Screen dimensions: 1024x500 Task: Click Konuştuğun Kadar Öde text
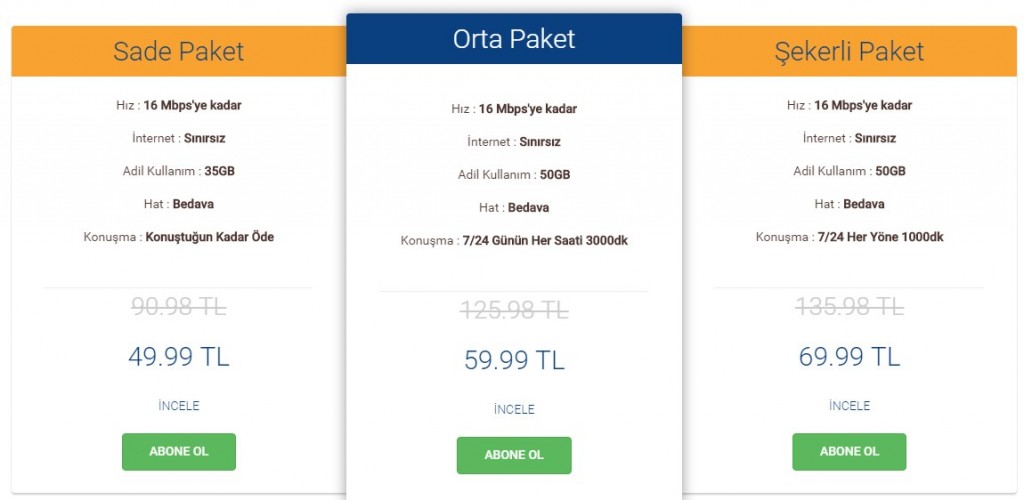click(x=209, y=237)
